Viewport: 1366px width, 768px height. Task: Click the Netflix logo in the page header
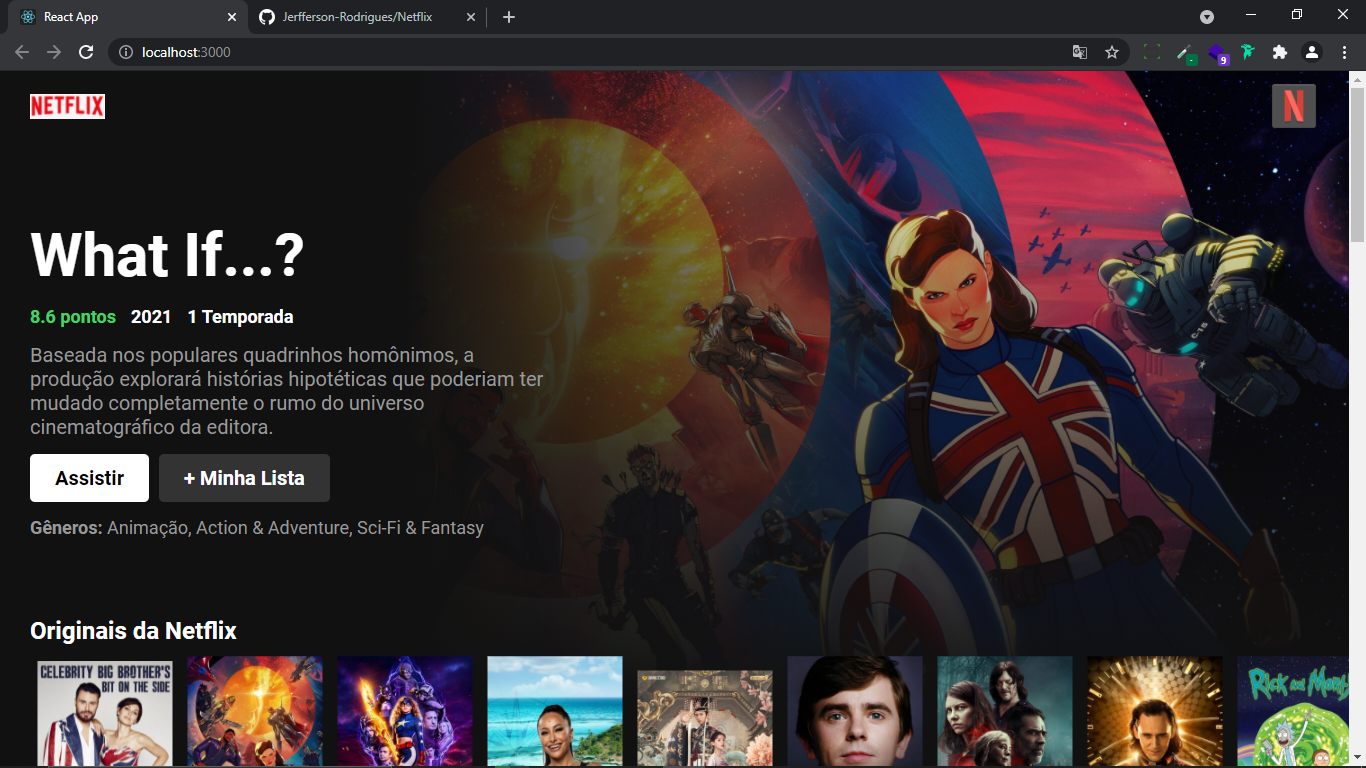coord(67,106)
